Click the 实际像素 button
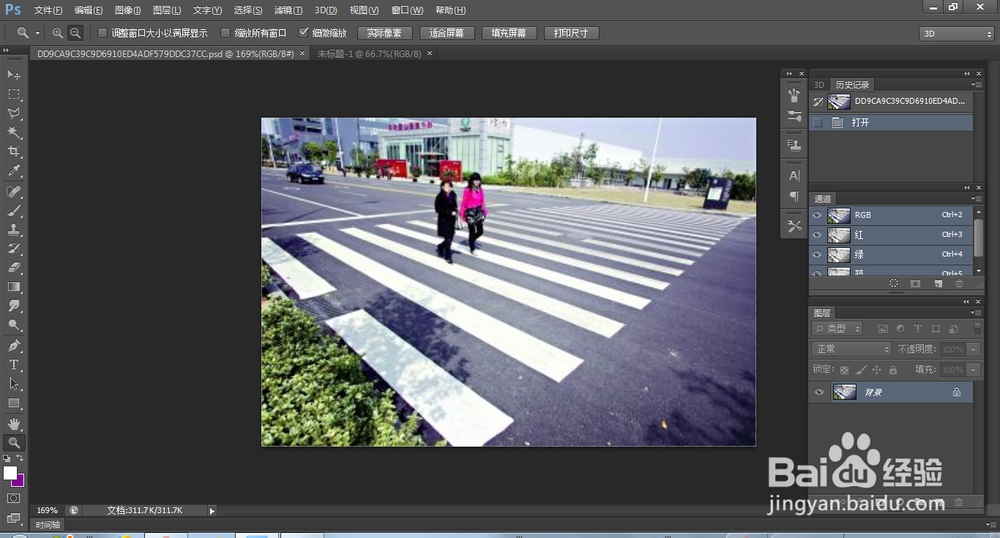 (x=384, y=33)
